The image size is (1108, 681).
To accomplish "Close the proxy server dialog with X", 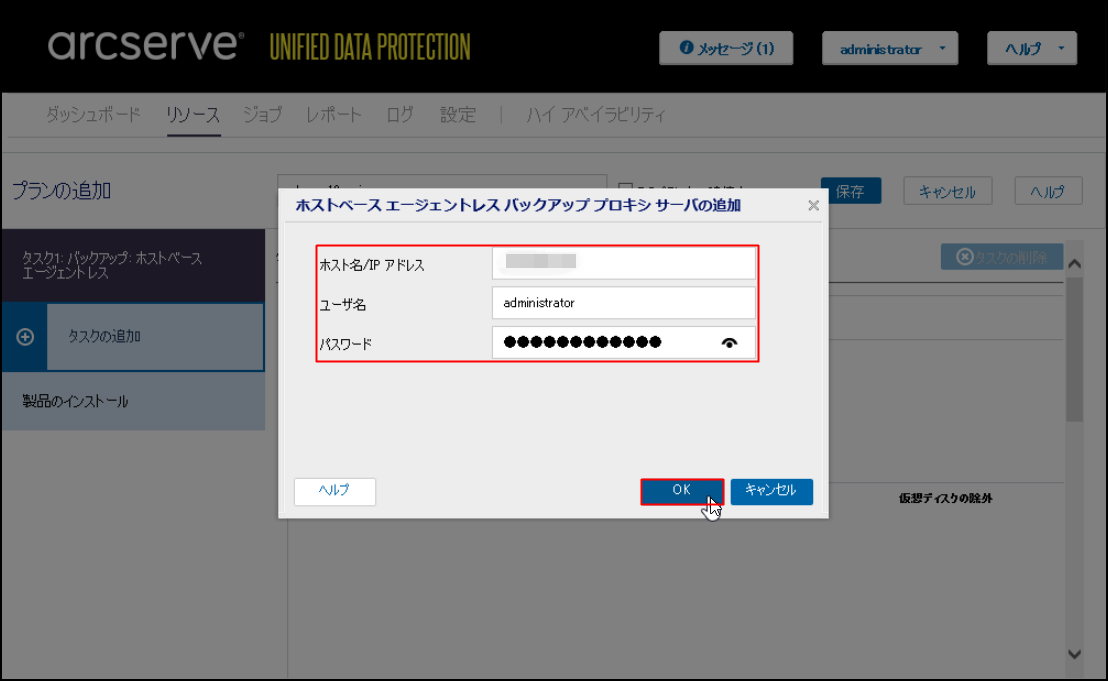I will 813,206.
